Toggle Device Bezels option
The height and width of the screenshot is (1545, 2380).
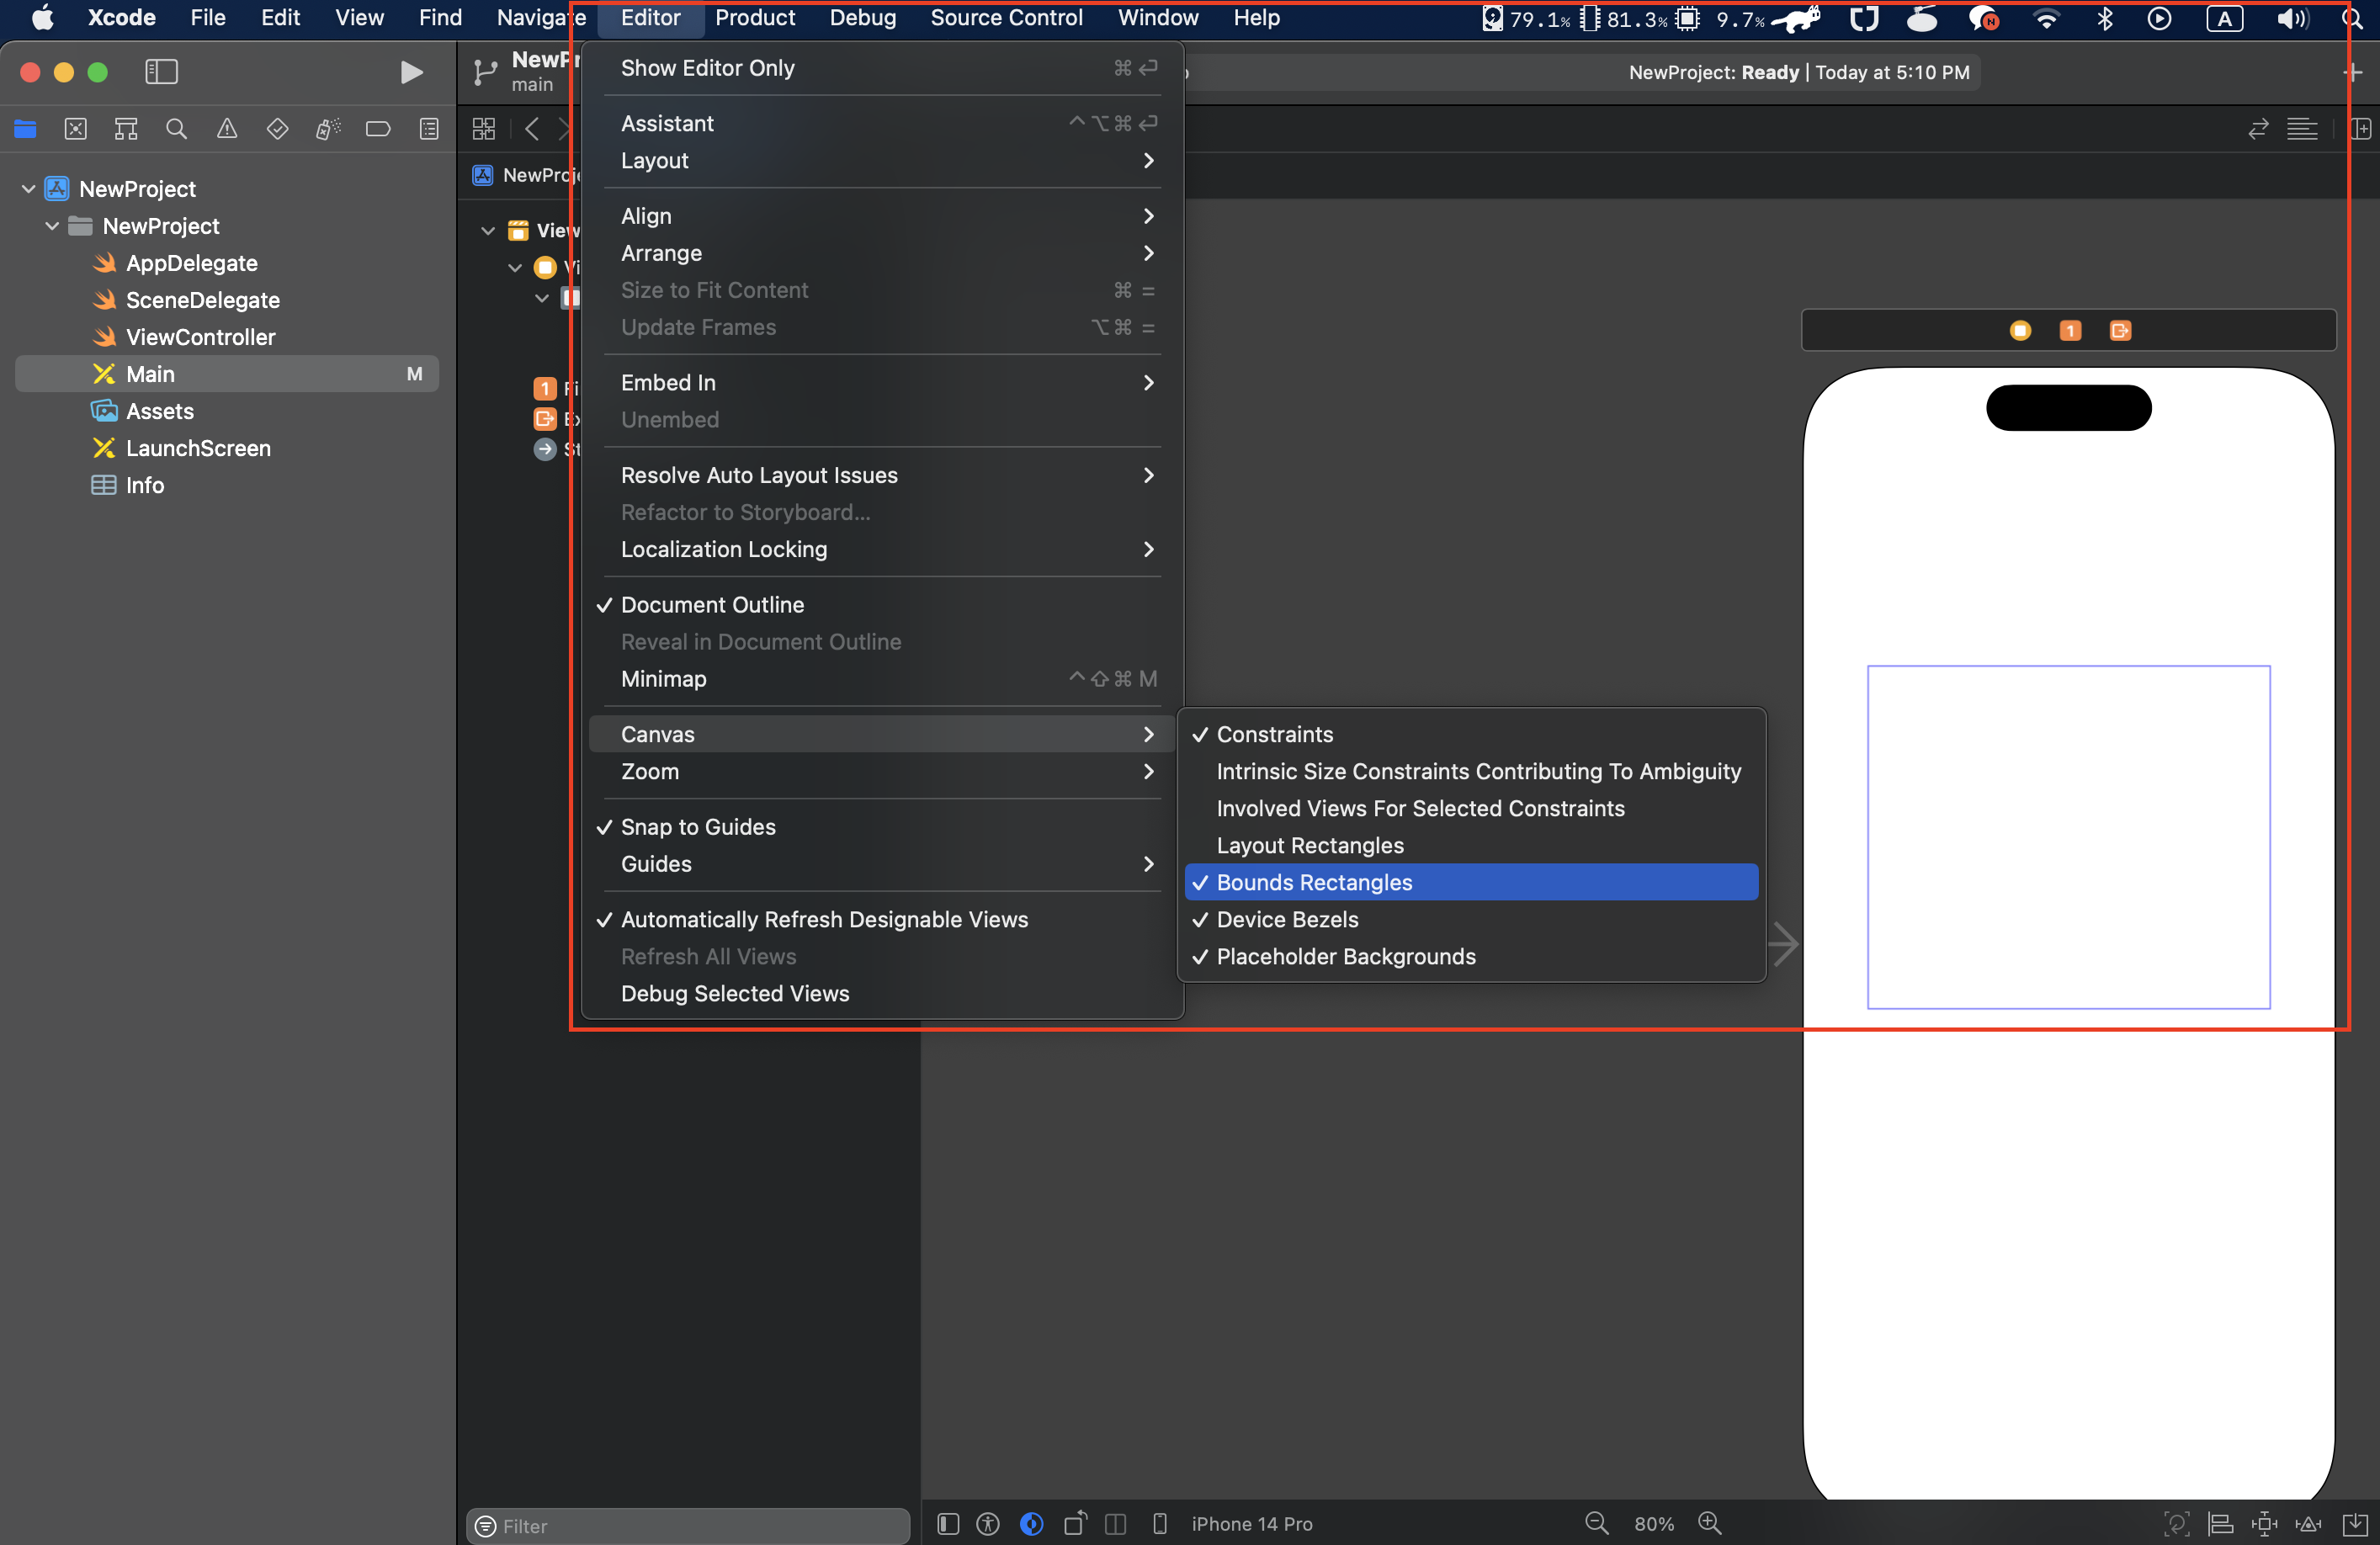coord(1471,919)
